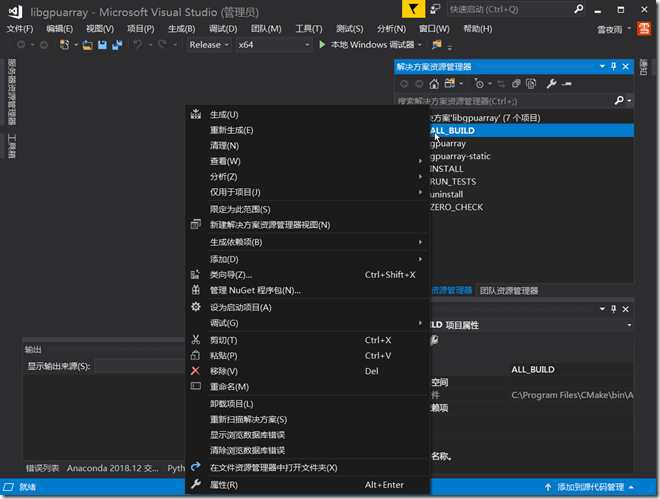The height and width of the screenshot is (499, 660).
Task: Click the search magnifier in Quick Launch
Action: (579, 9)
